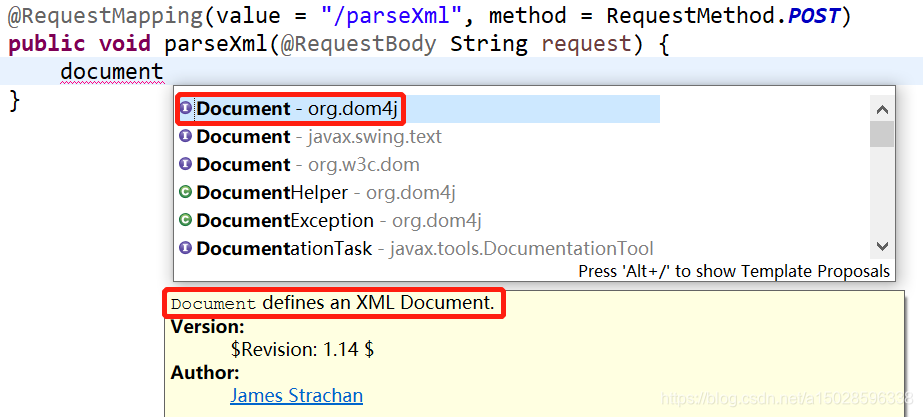923x417 pixels.
Task: Click class icon beside DocumentException
Action: [185, 220]
